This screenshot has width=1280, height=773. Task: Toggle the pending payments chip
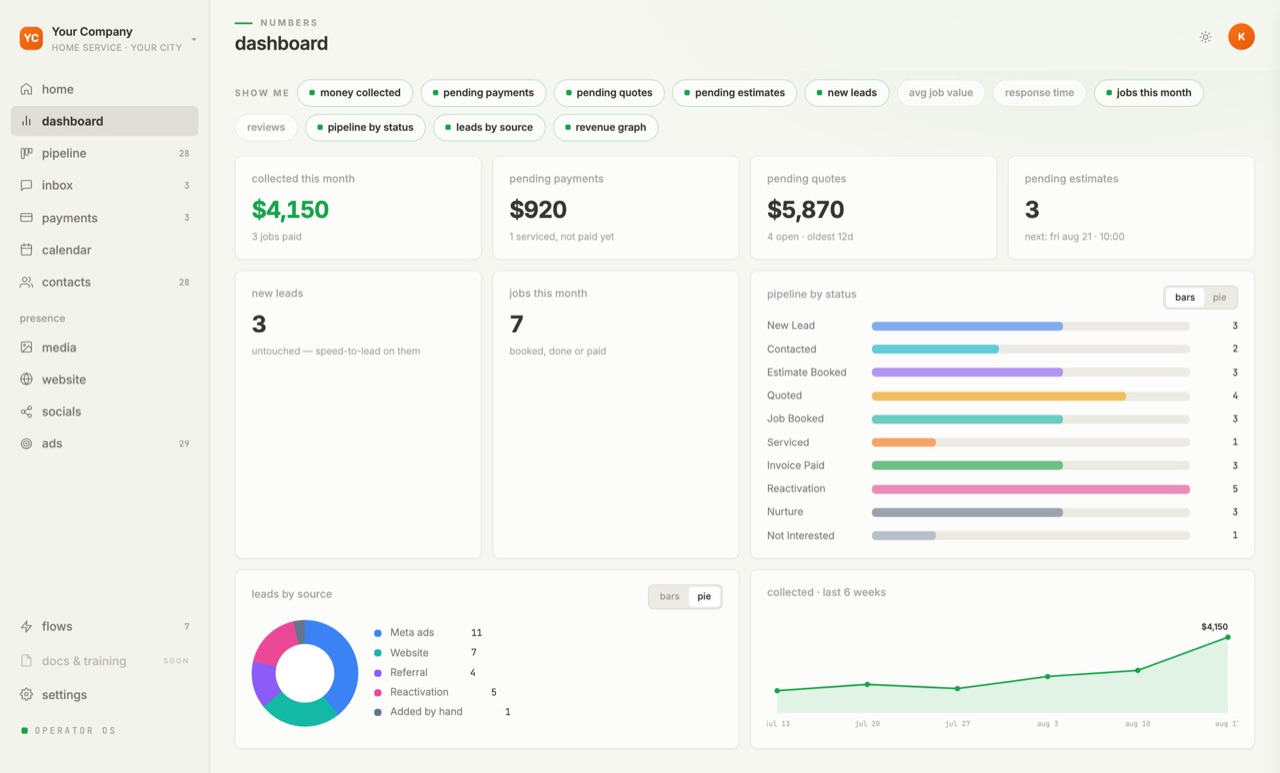click(483, 93)
